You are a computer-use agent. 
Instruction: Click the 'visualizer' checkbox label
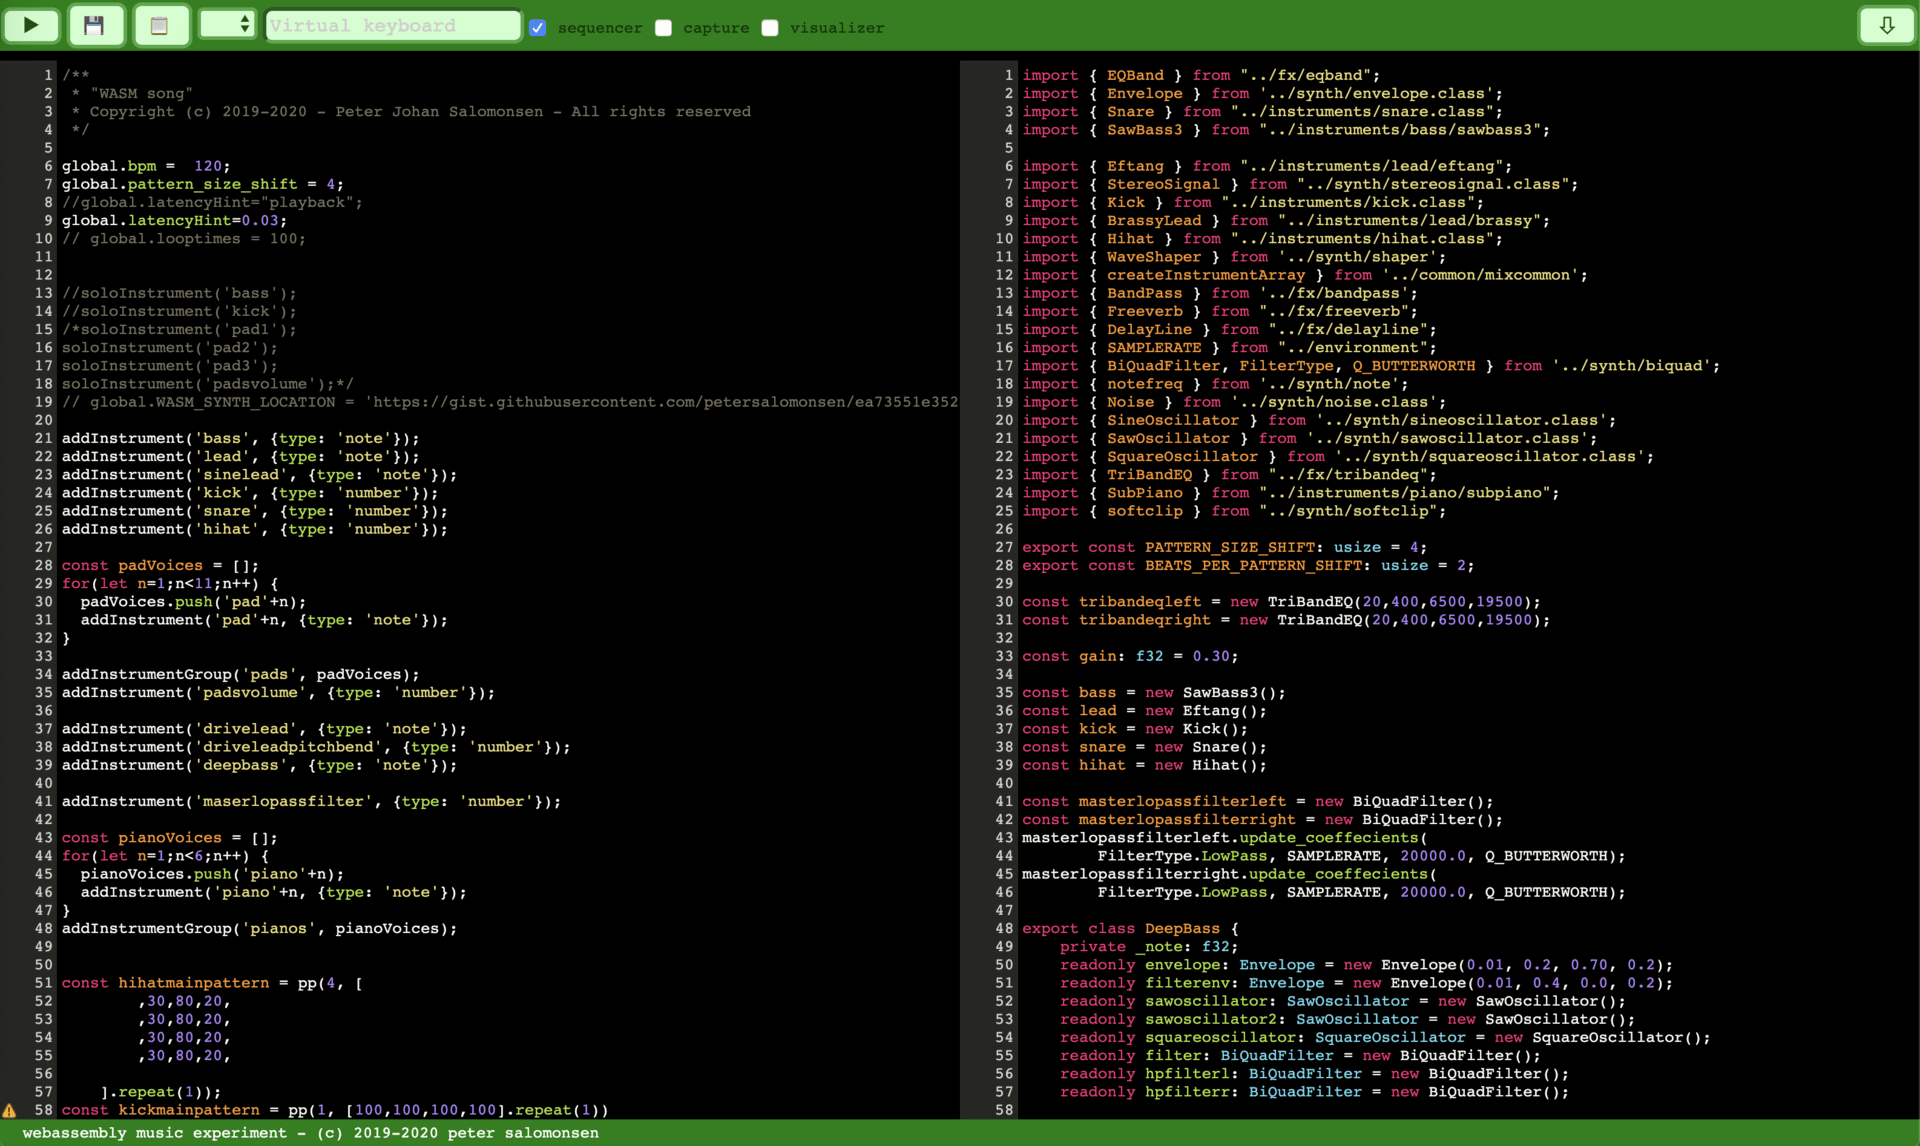click(x=837, y=28)
